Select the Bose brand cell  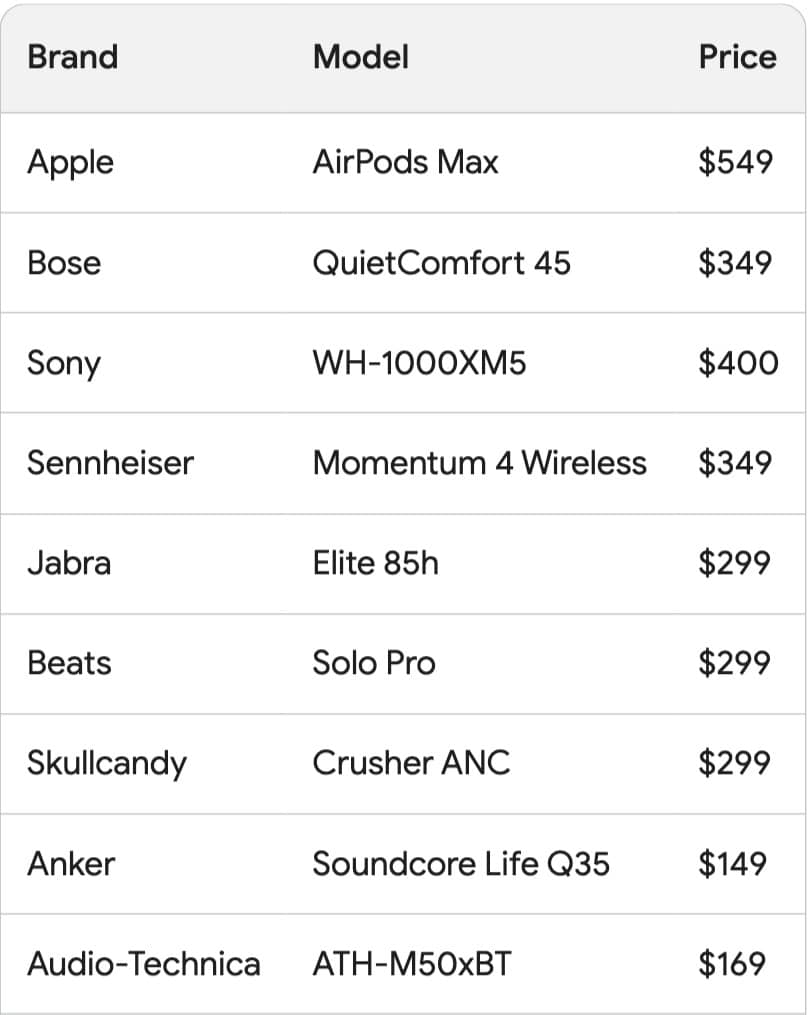point(64,263)
